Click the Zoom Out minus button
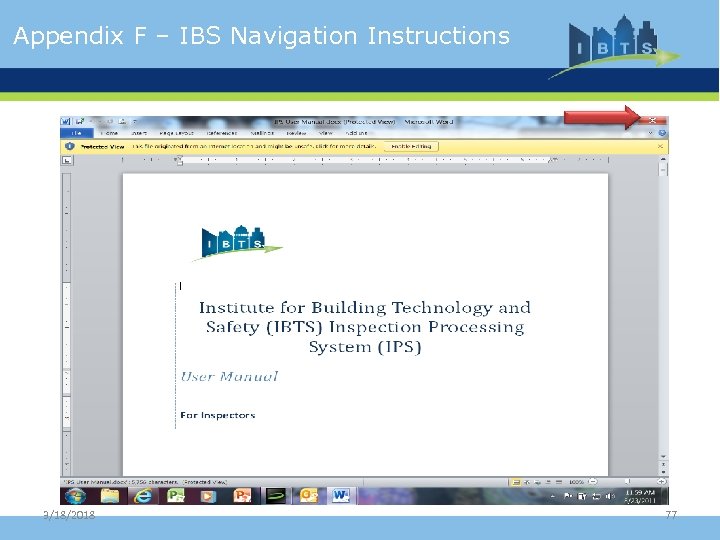The image size is (720, 540). point(593,482)
